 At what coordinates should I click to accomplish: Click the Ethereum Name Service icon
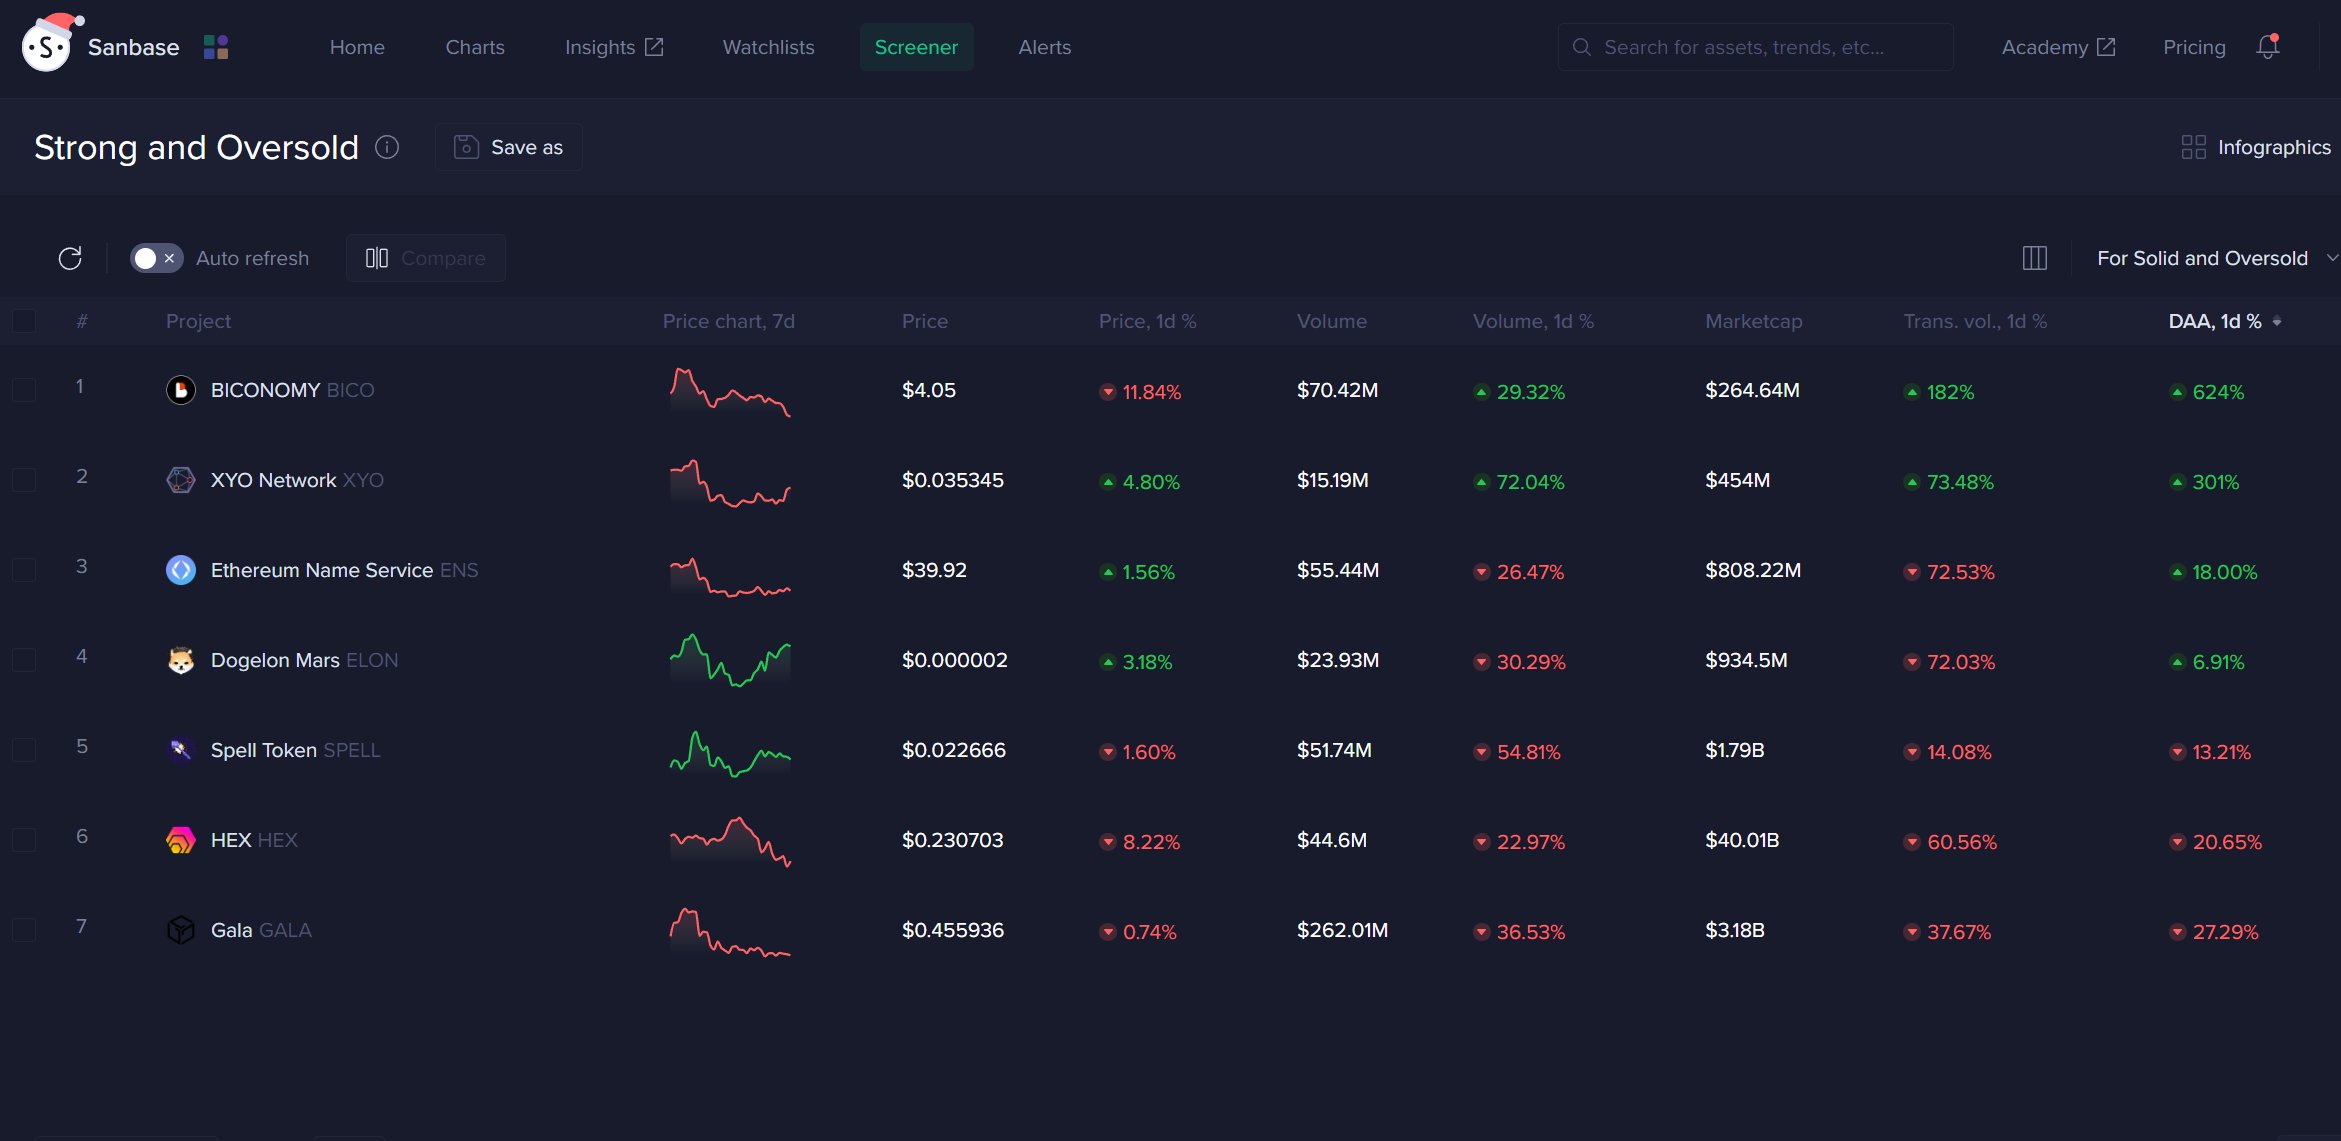coord(181,570)
